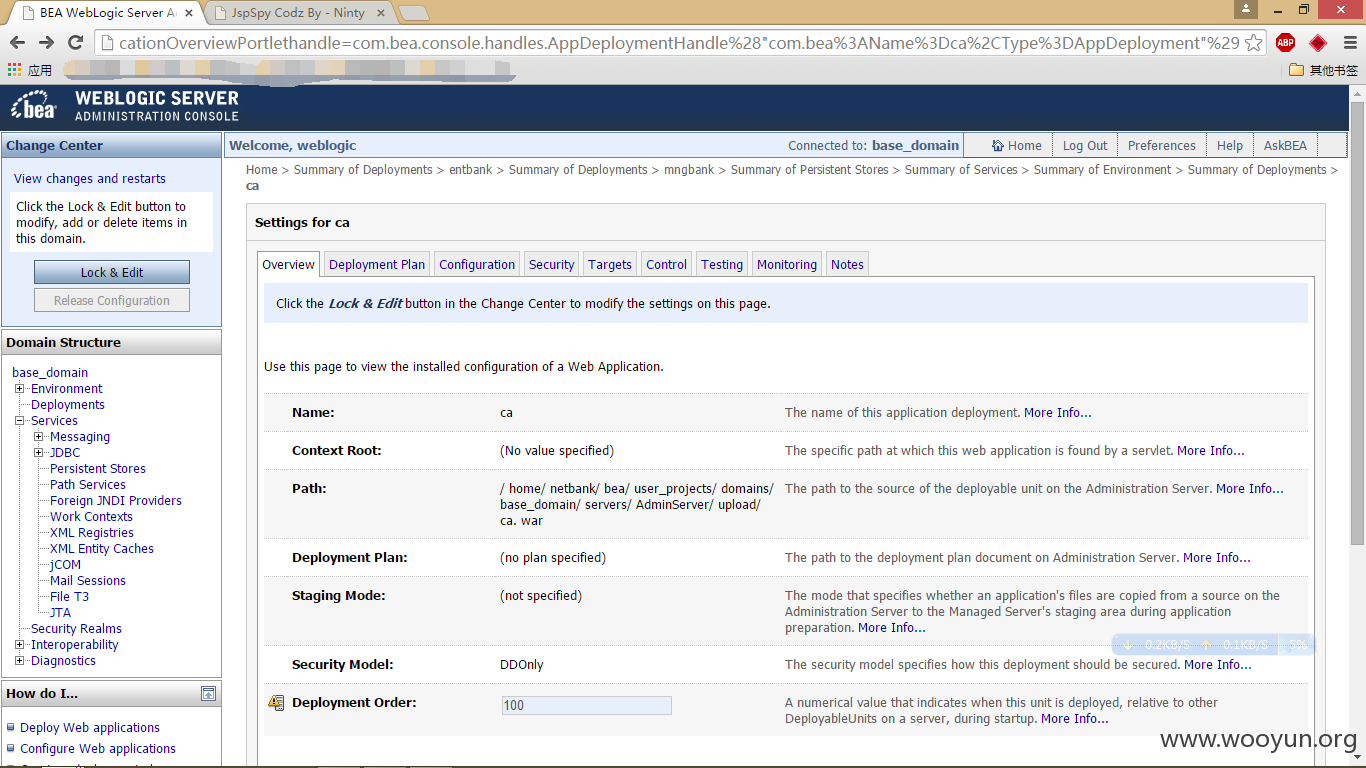
Task: Expand the Diagnostics tree node
Action: click(20, 660)
